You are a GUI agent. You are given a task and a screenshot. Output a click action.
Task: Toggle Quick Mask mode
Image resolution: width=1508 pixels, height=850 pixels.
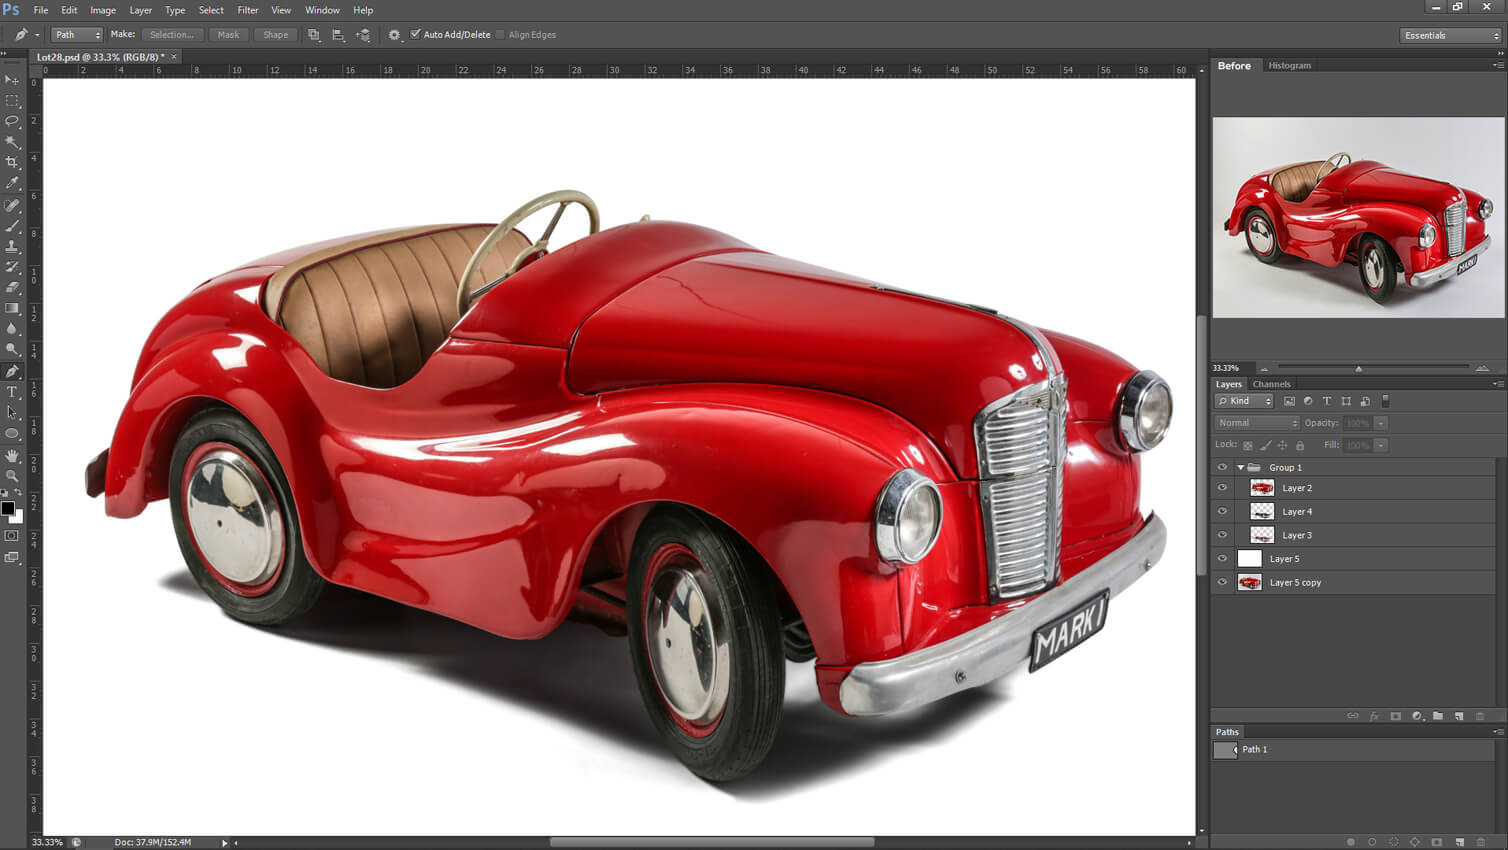tap(12, 536)
